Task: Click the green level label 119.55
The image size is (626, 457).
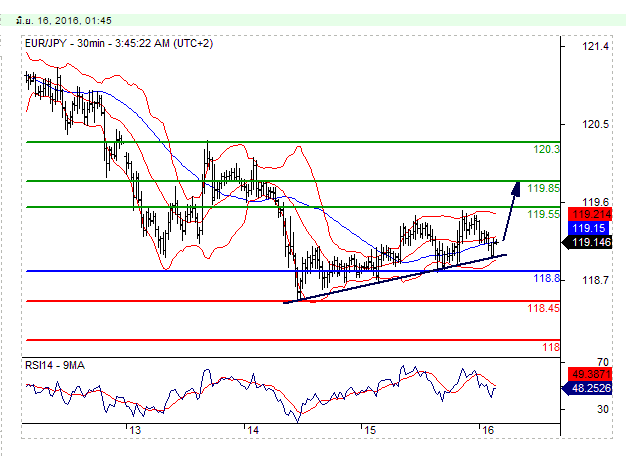Action: [x=543, y=214]
